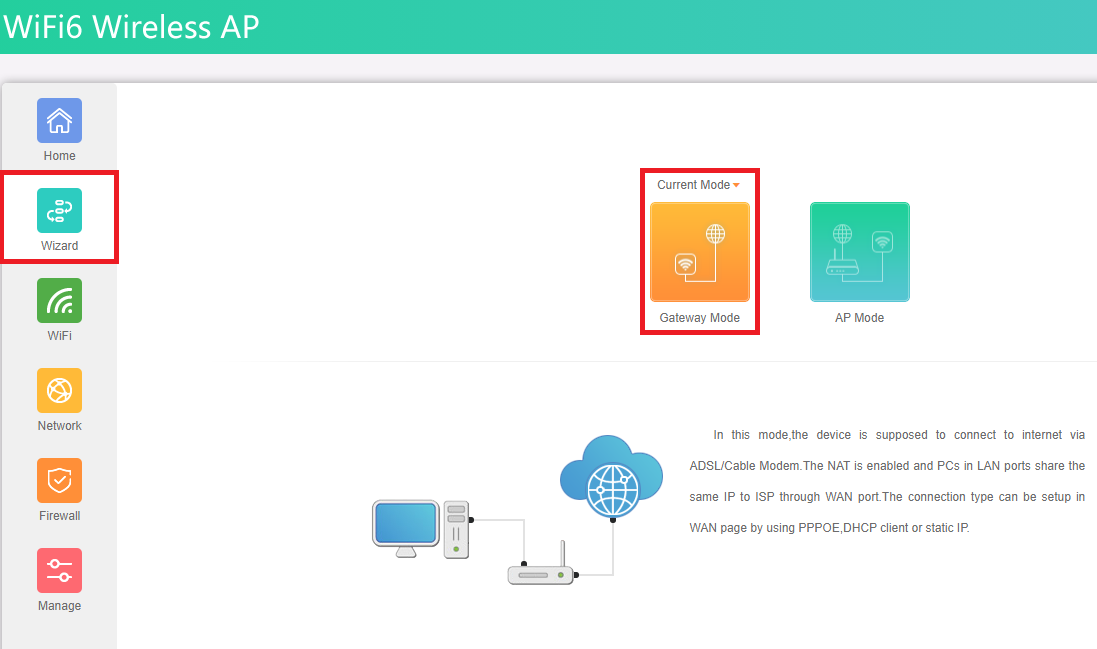Click the Current Mode label
Viewport: 1097px width, 649px height.
point(693,185)
